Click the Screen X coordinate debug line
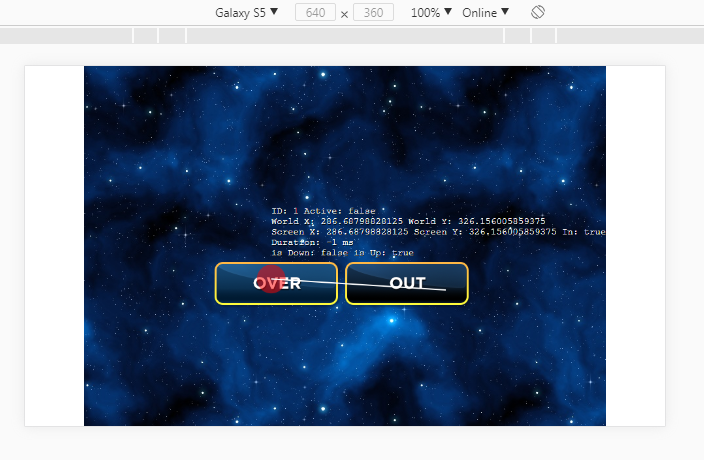The width and height of the screenshot is (704, 460). click(438, 232)
